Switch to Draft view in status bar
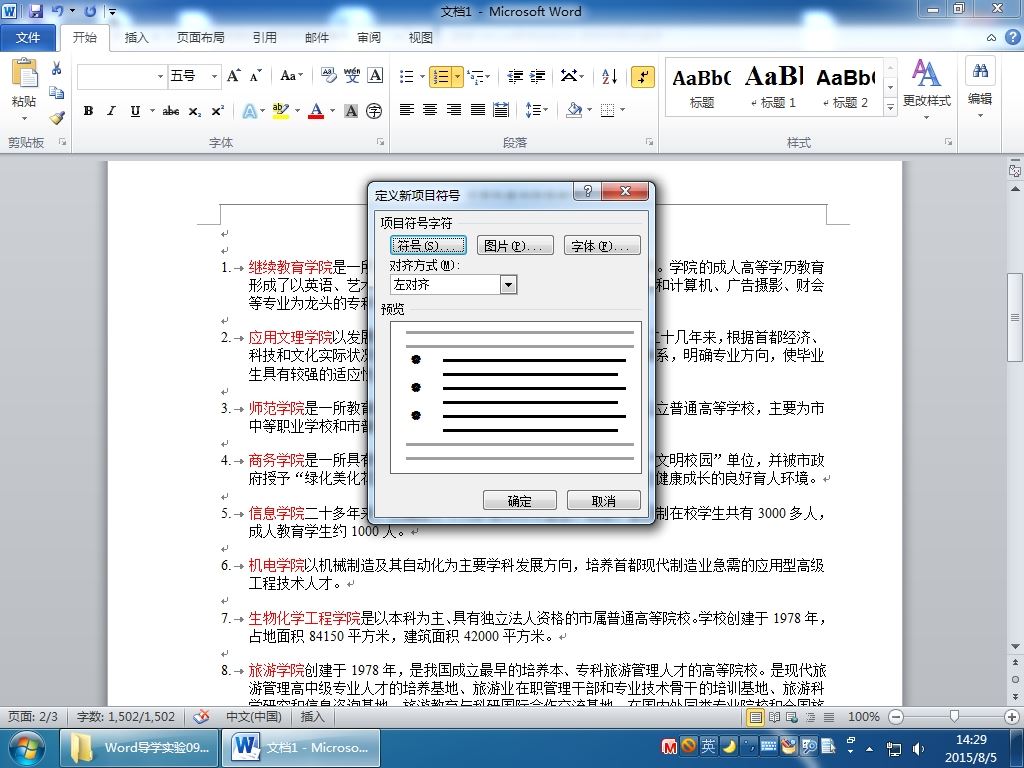The width and height of the screenshot is (1024, 768). coord(829,717)
